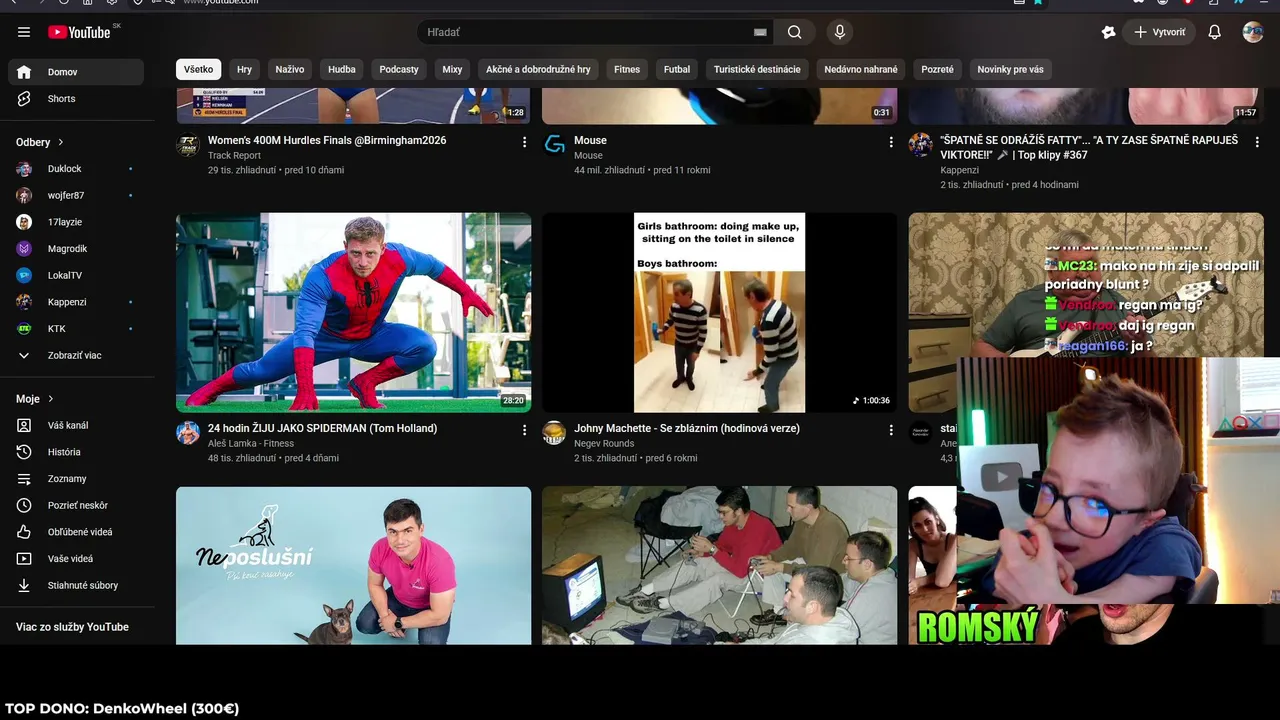
Task: Go to Domov in the sidebar
Action: tap(76, 72)
